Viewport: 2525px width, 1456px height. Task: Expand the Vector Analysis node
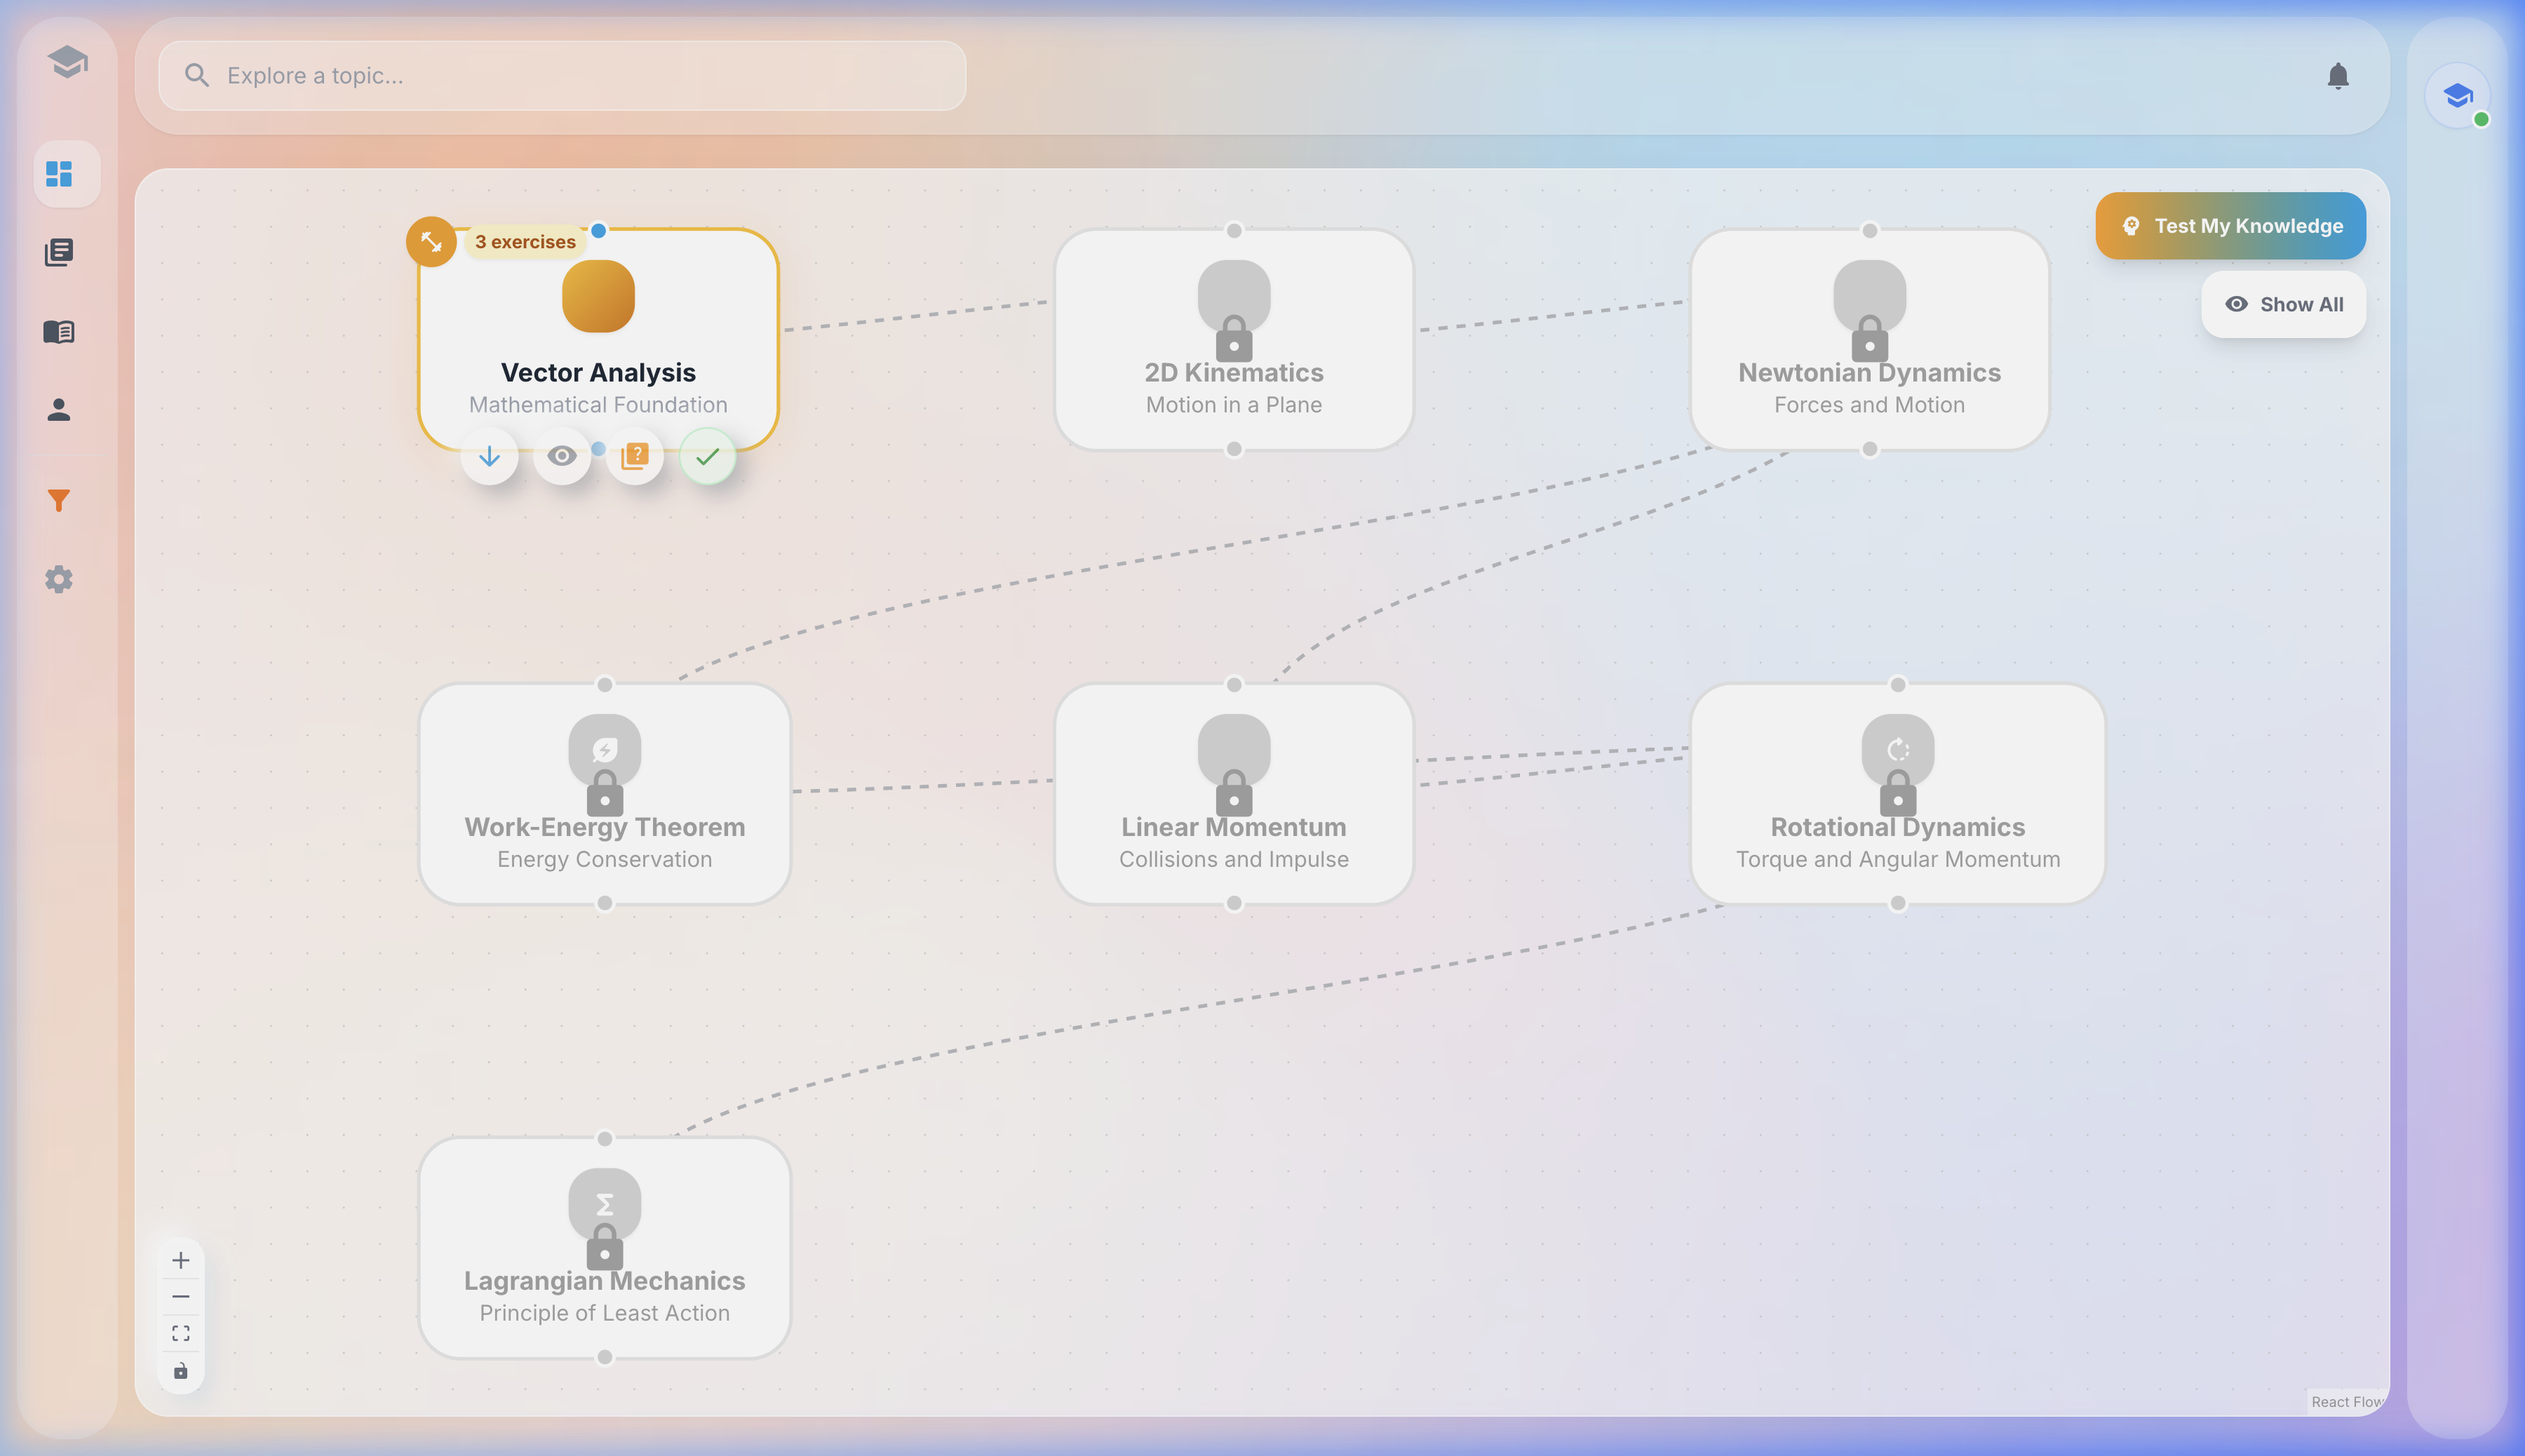click(x=430, y=241)
